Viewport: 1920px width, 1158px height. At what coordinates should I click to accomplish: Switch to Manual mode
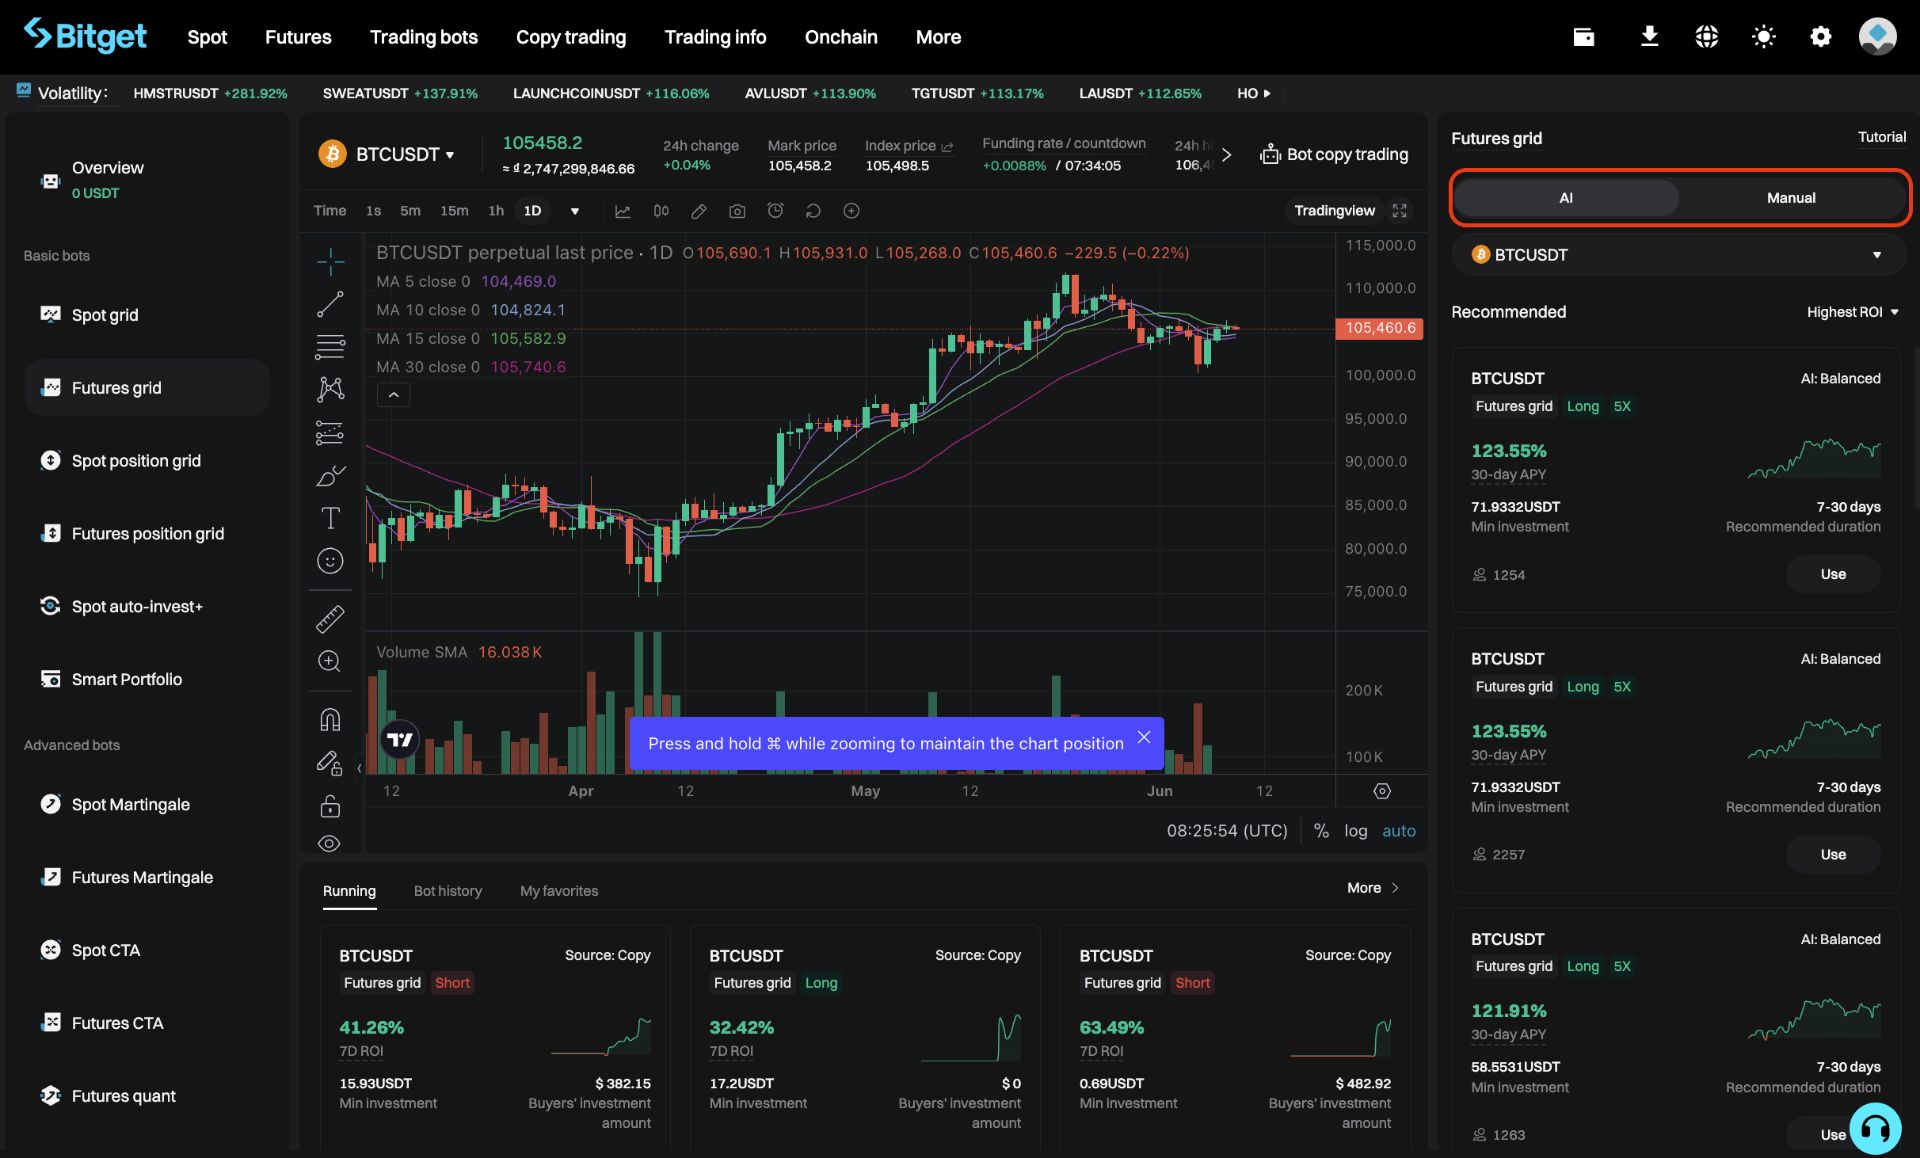(1791, 198)
